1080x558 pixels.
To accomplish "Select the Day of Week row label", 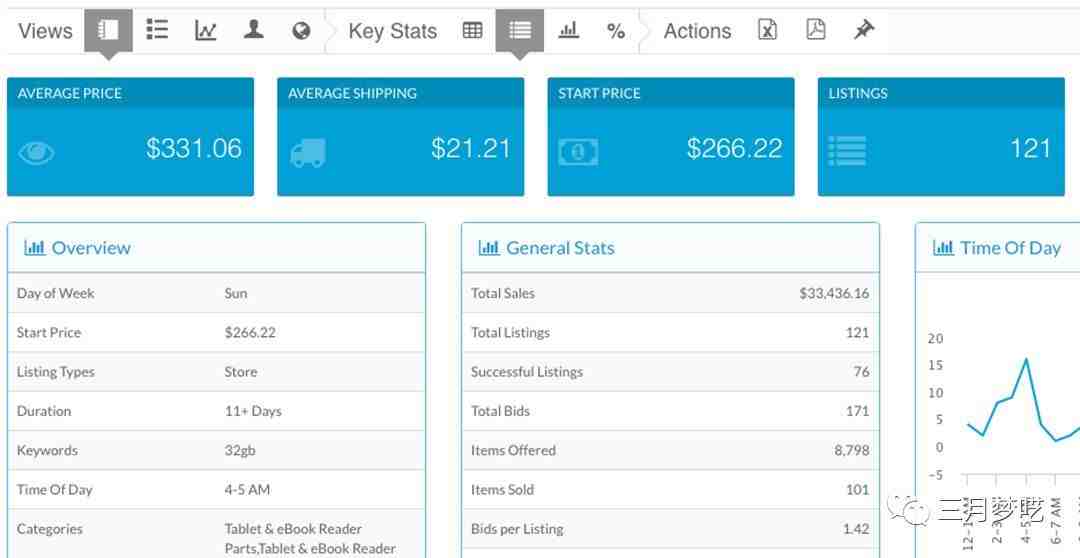I will (x=56, y=293).
